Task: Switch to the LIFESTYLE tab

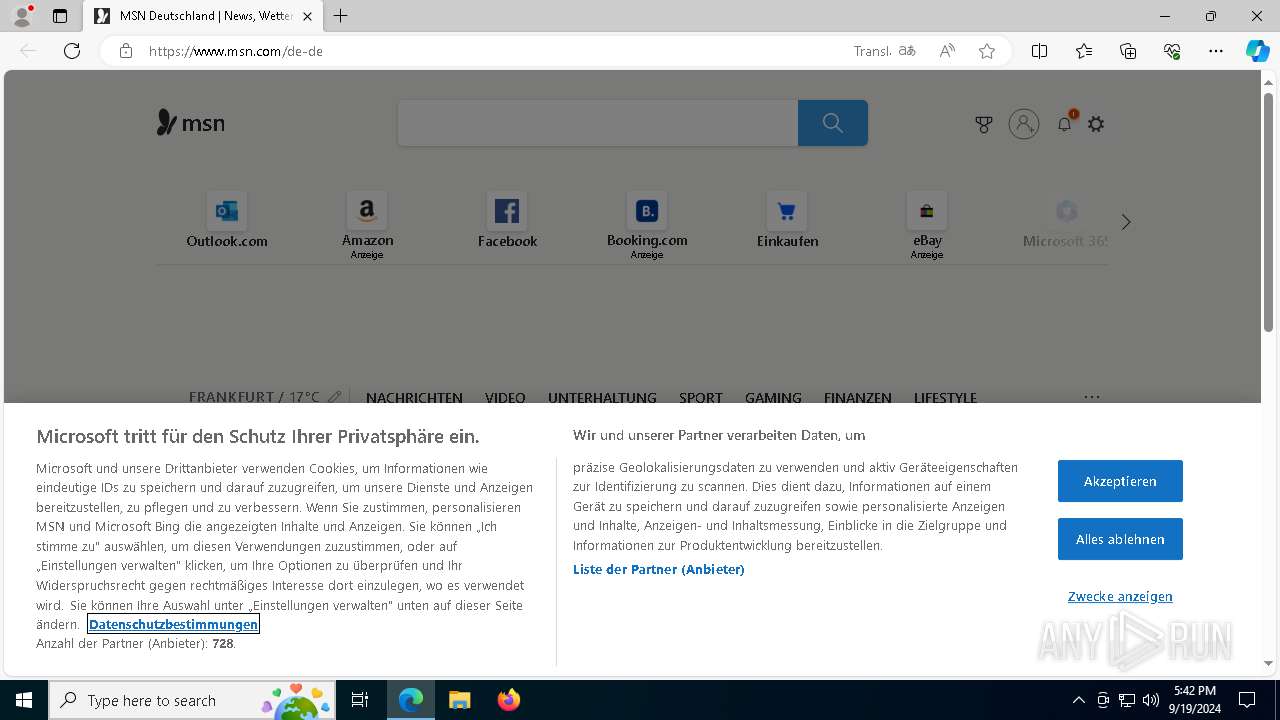Action: click(x=945, y=397)
